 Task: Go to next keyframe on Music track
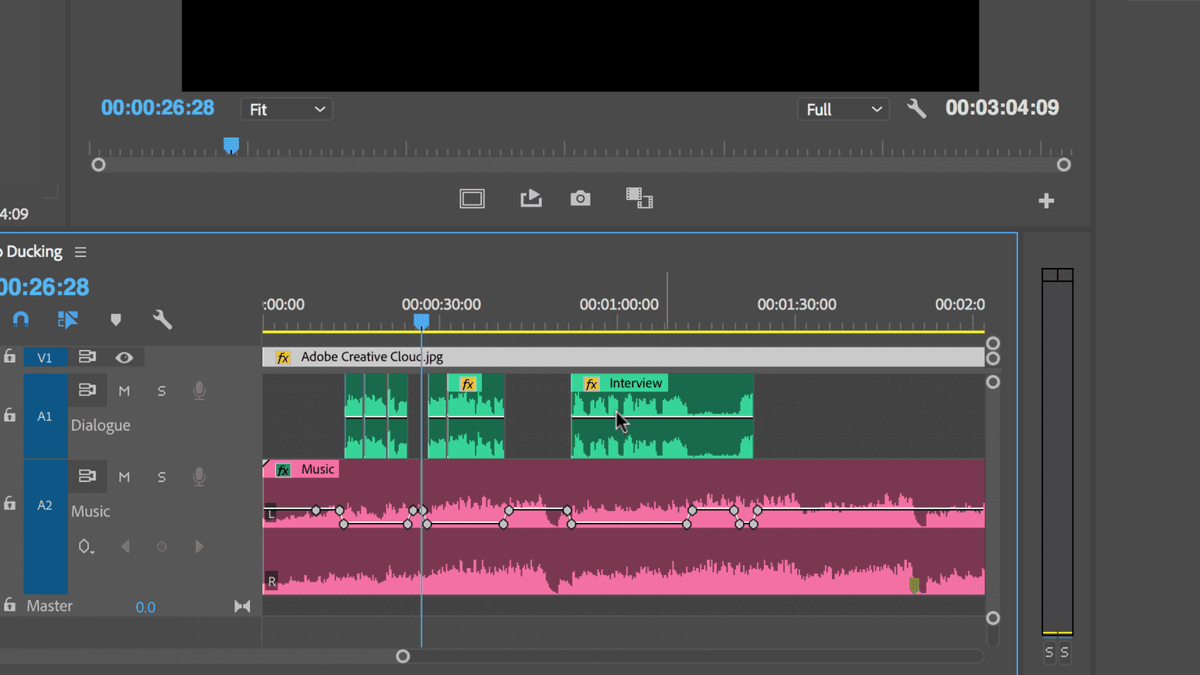(199, 547)
